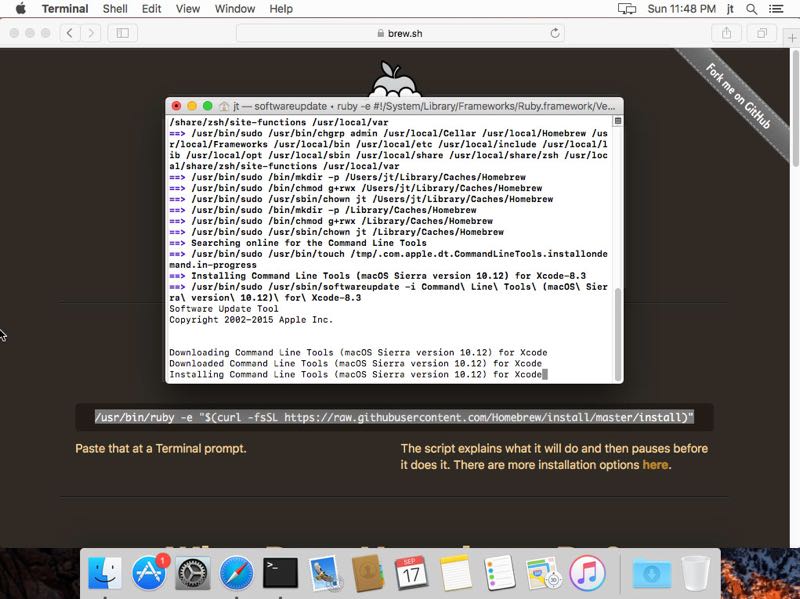
Task: Open App Store from the Dock
Action: coord(149,573)
